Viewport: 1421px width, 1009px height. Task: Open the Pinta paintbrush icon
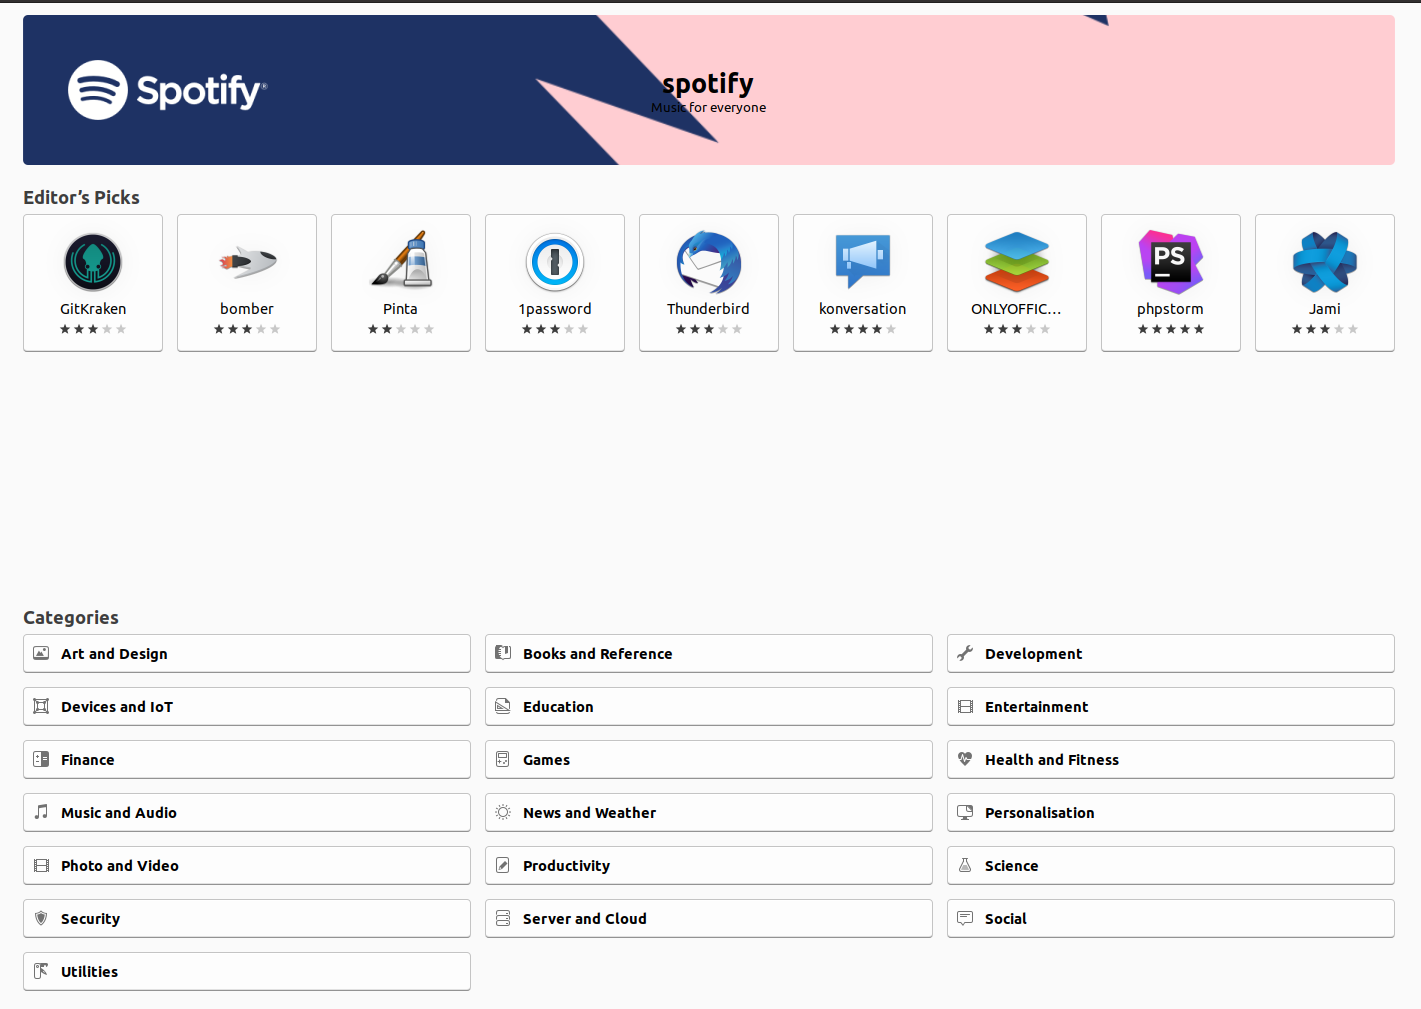click(x=401, y=262)
